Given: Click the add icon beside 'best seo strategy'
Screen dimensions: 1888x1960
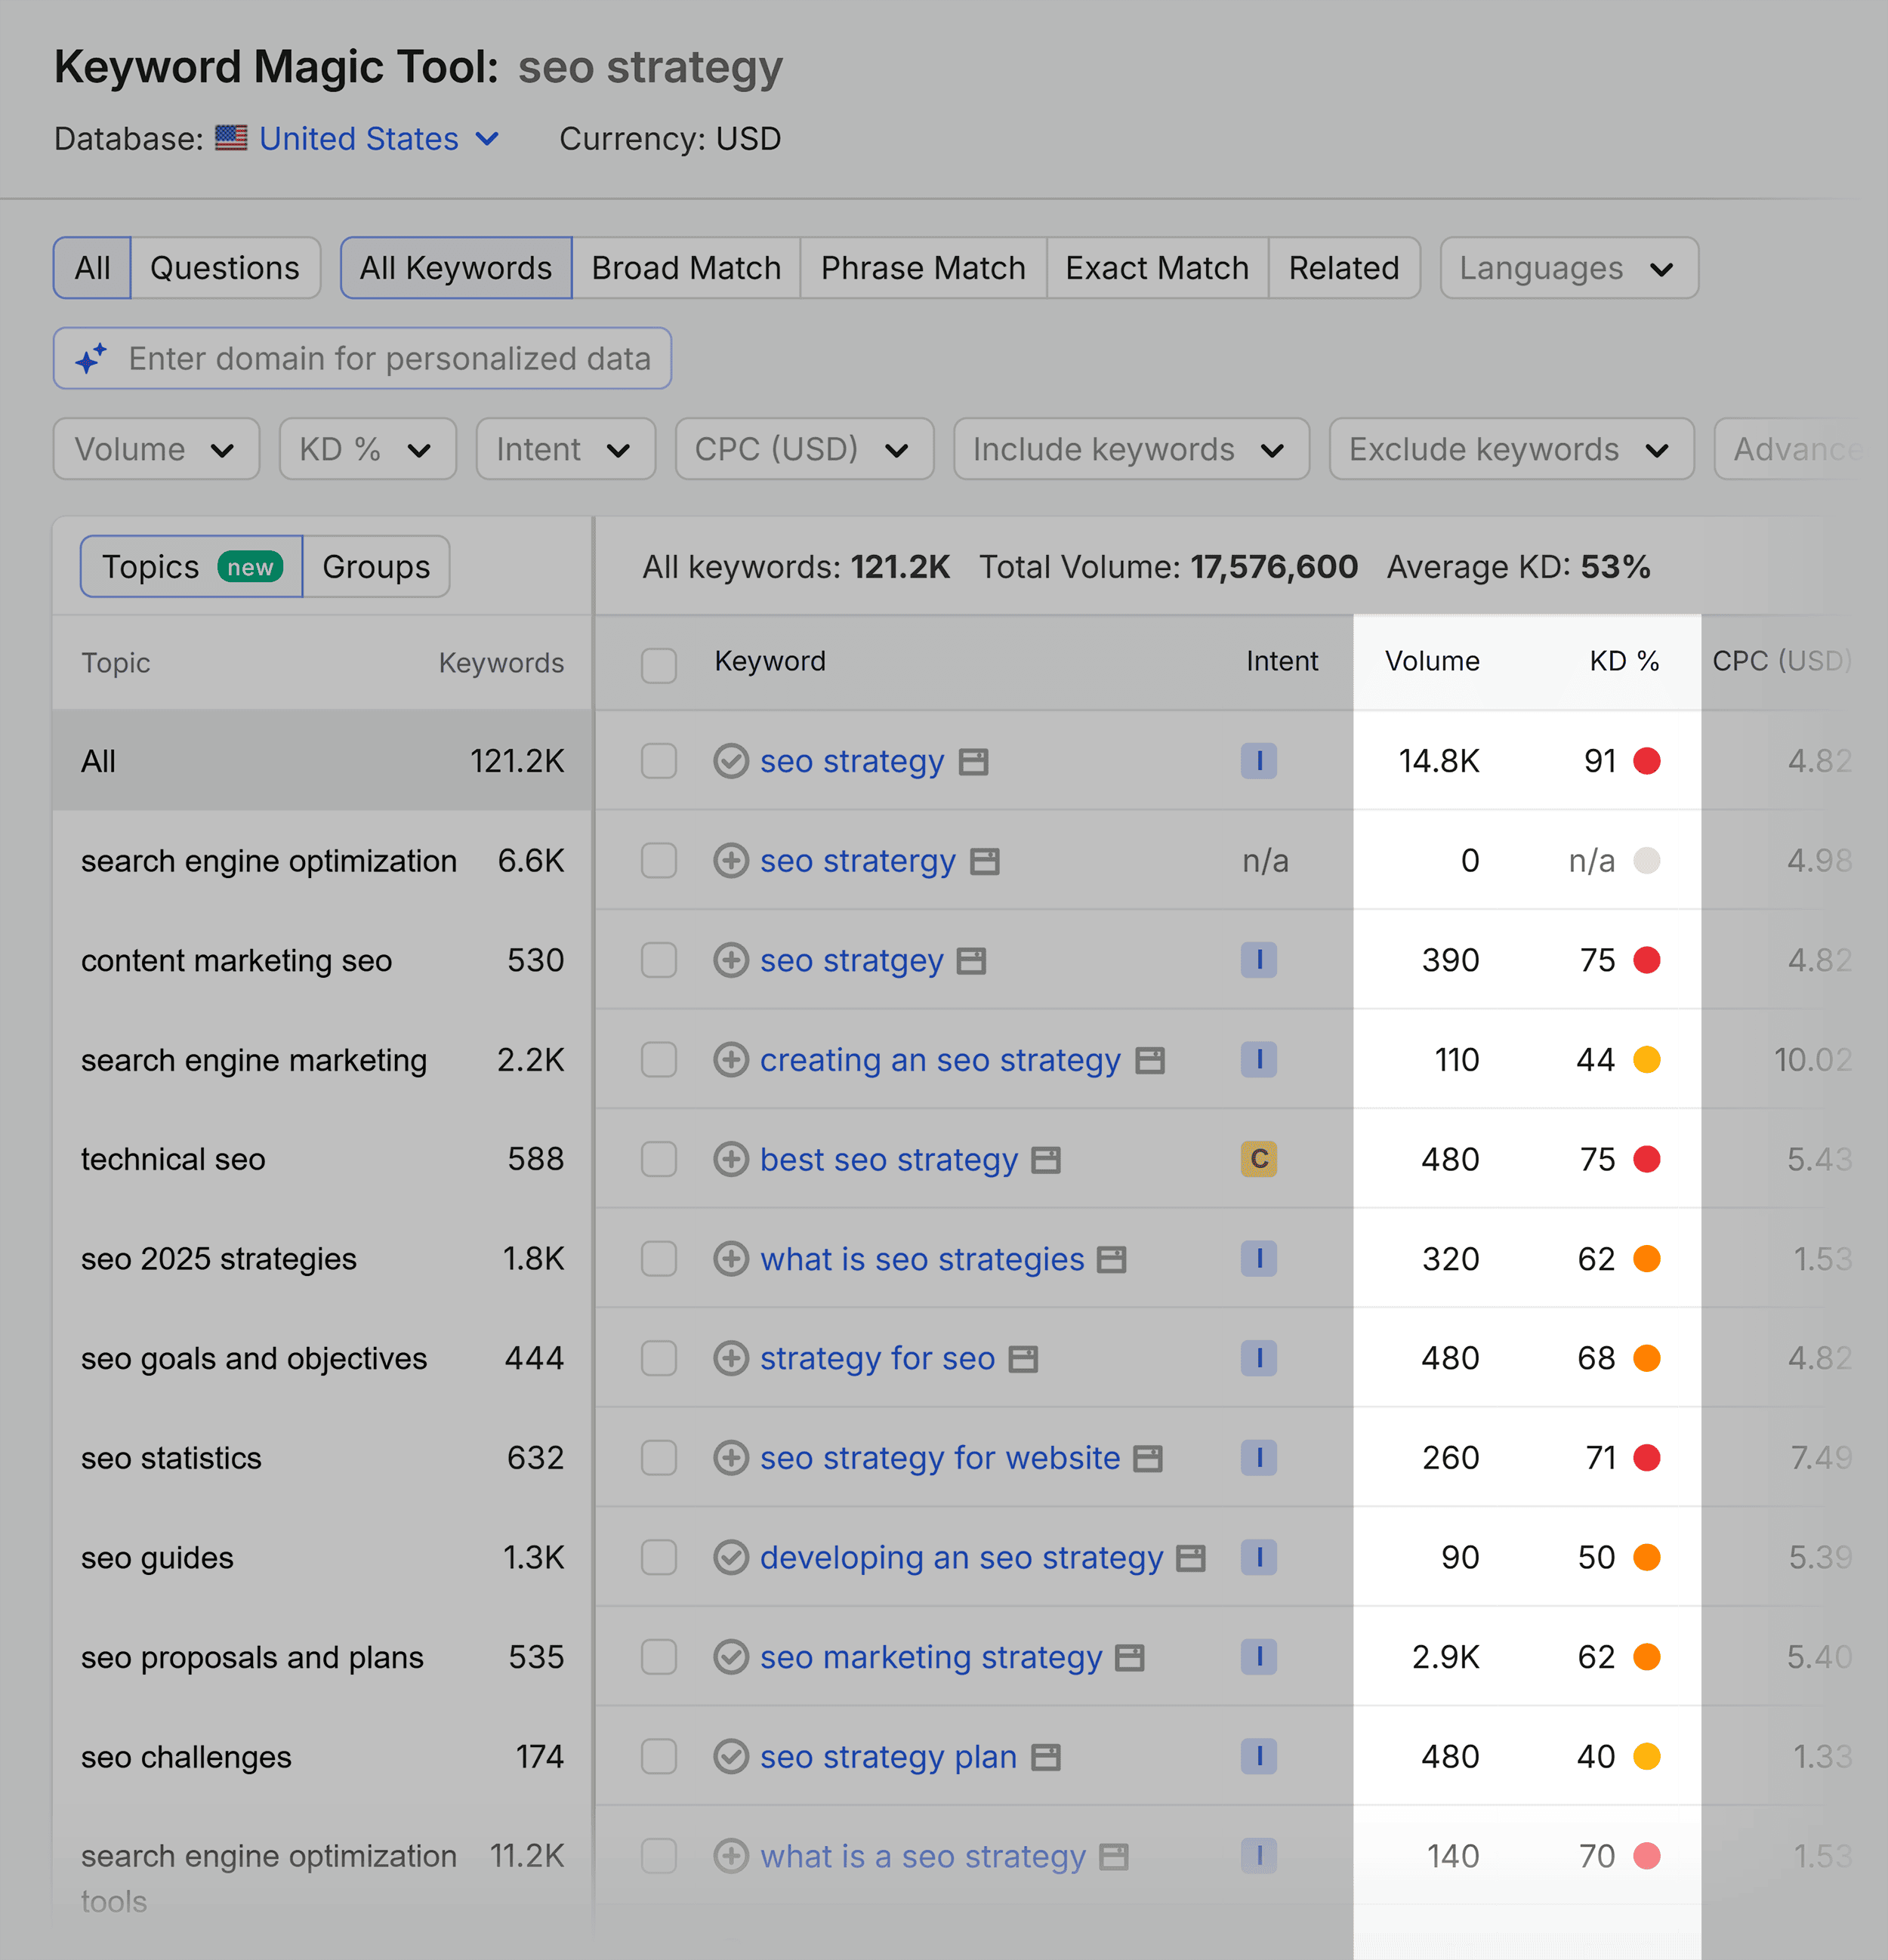Looking at the screenshot, I should [x=731, y=1159].
